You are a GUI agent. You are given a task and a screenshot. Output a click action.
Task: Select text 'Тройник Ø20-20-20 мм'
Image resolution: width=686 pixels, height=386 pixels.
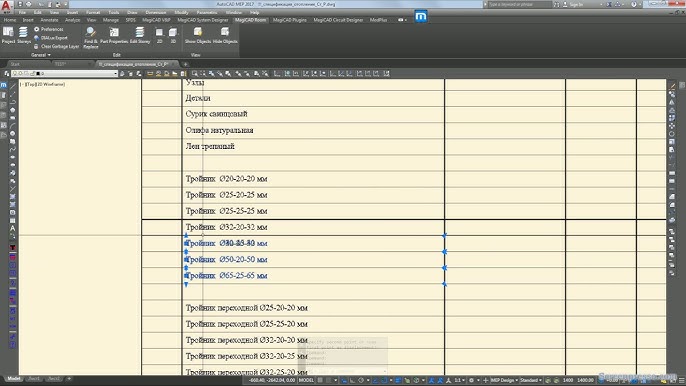(x=226, y=179)
